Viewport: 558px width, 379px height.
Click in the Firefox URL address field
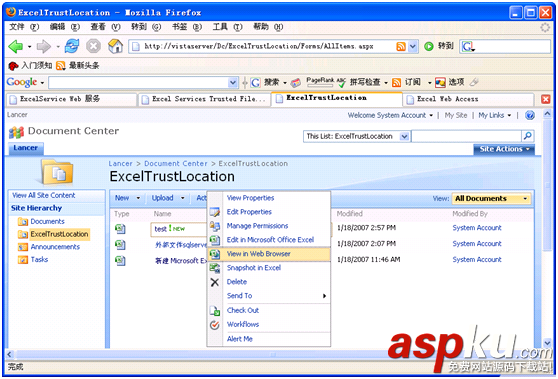(x=268, y=47)
